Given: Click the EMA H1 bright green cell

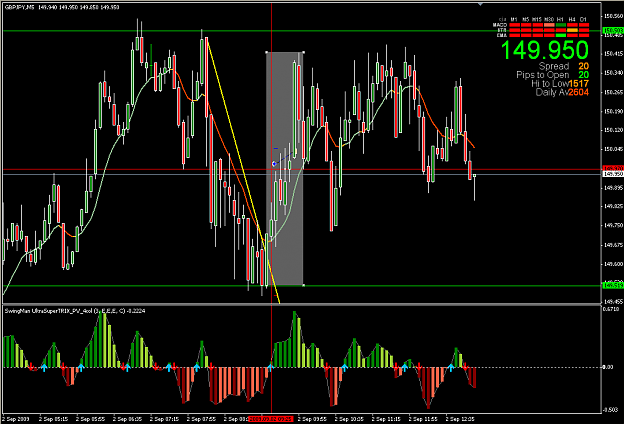Looking at the screenshot, I should 560,35.
